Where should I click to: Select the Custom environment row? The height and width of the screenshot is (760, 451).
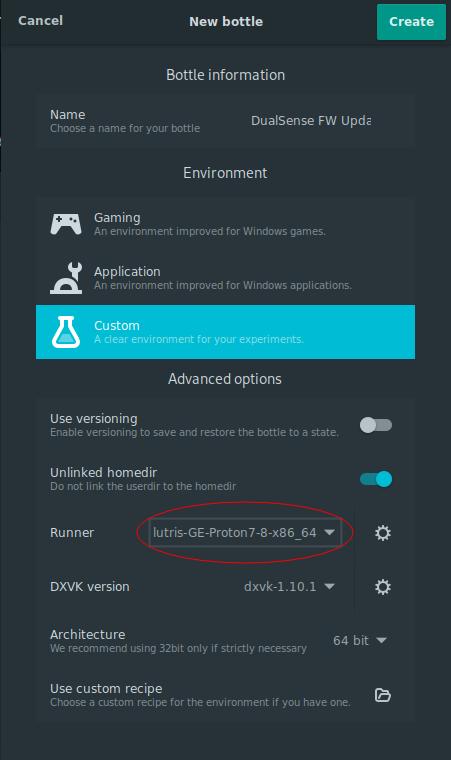(x=226, y=332)
